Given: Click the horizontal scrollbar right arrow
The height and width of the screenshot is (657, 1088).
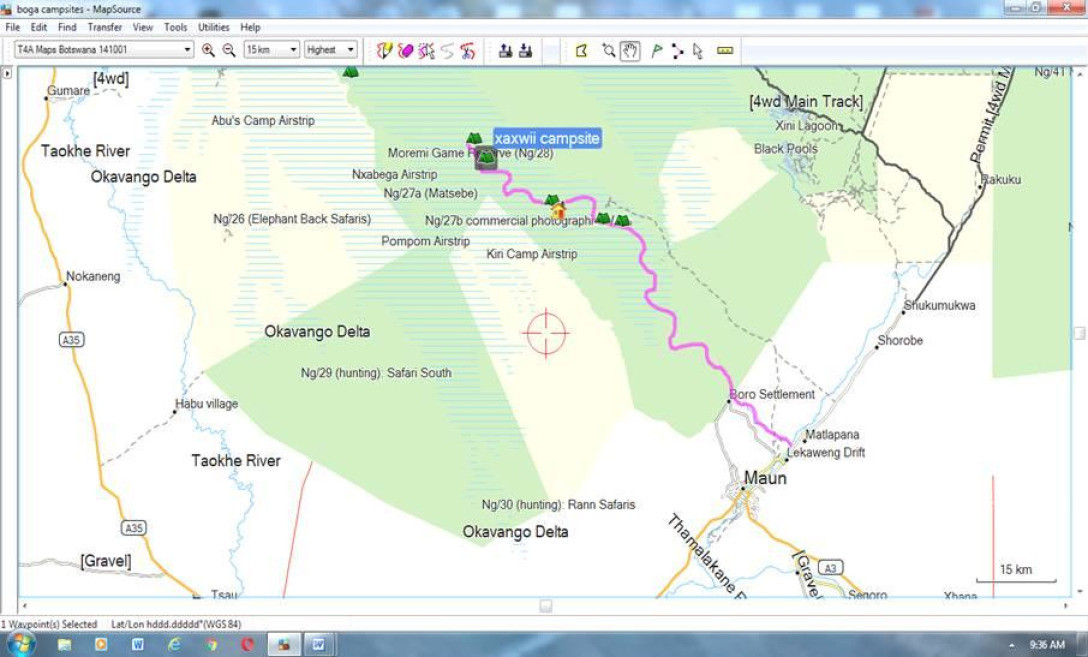Looking at the screenshot, I should (x=1066, y=606).
